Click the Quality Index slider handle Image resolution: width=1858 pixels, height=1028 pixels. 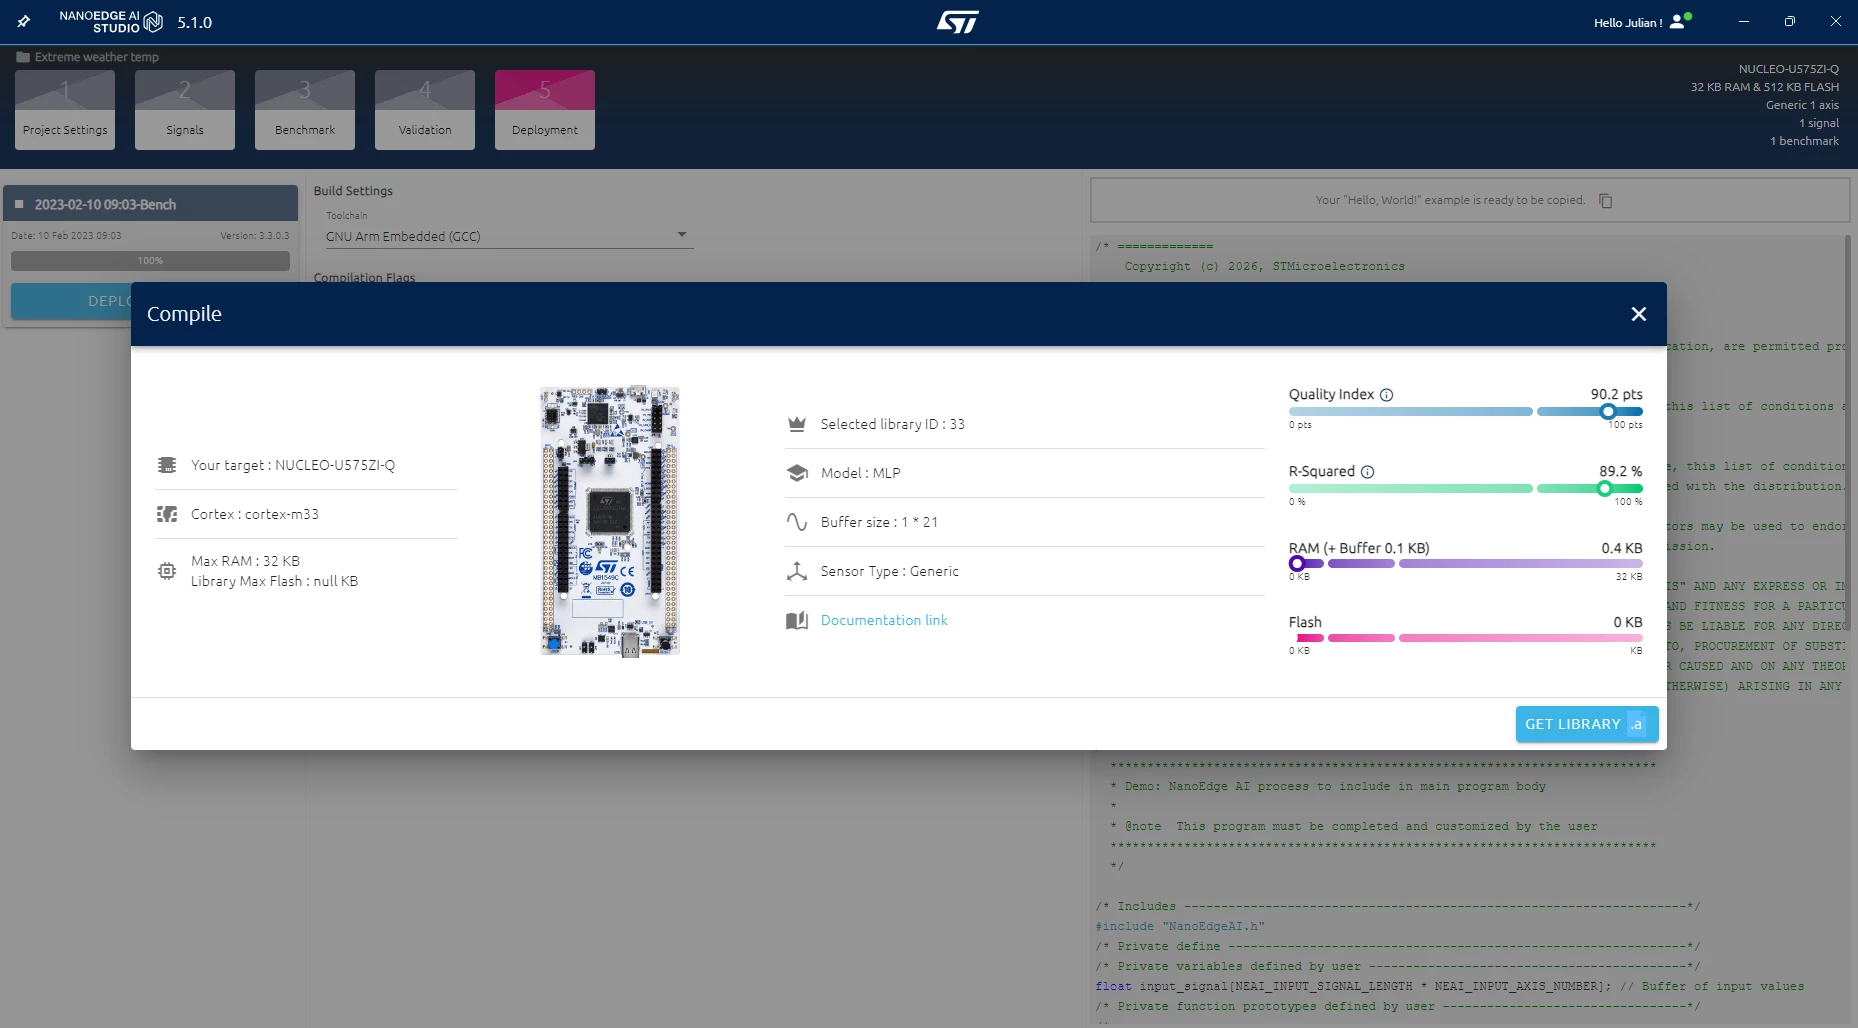point(1608,412)
